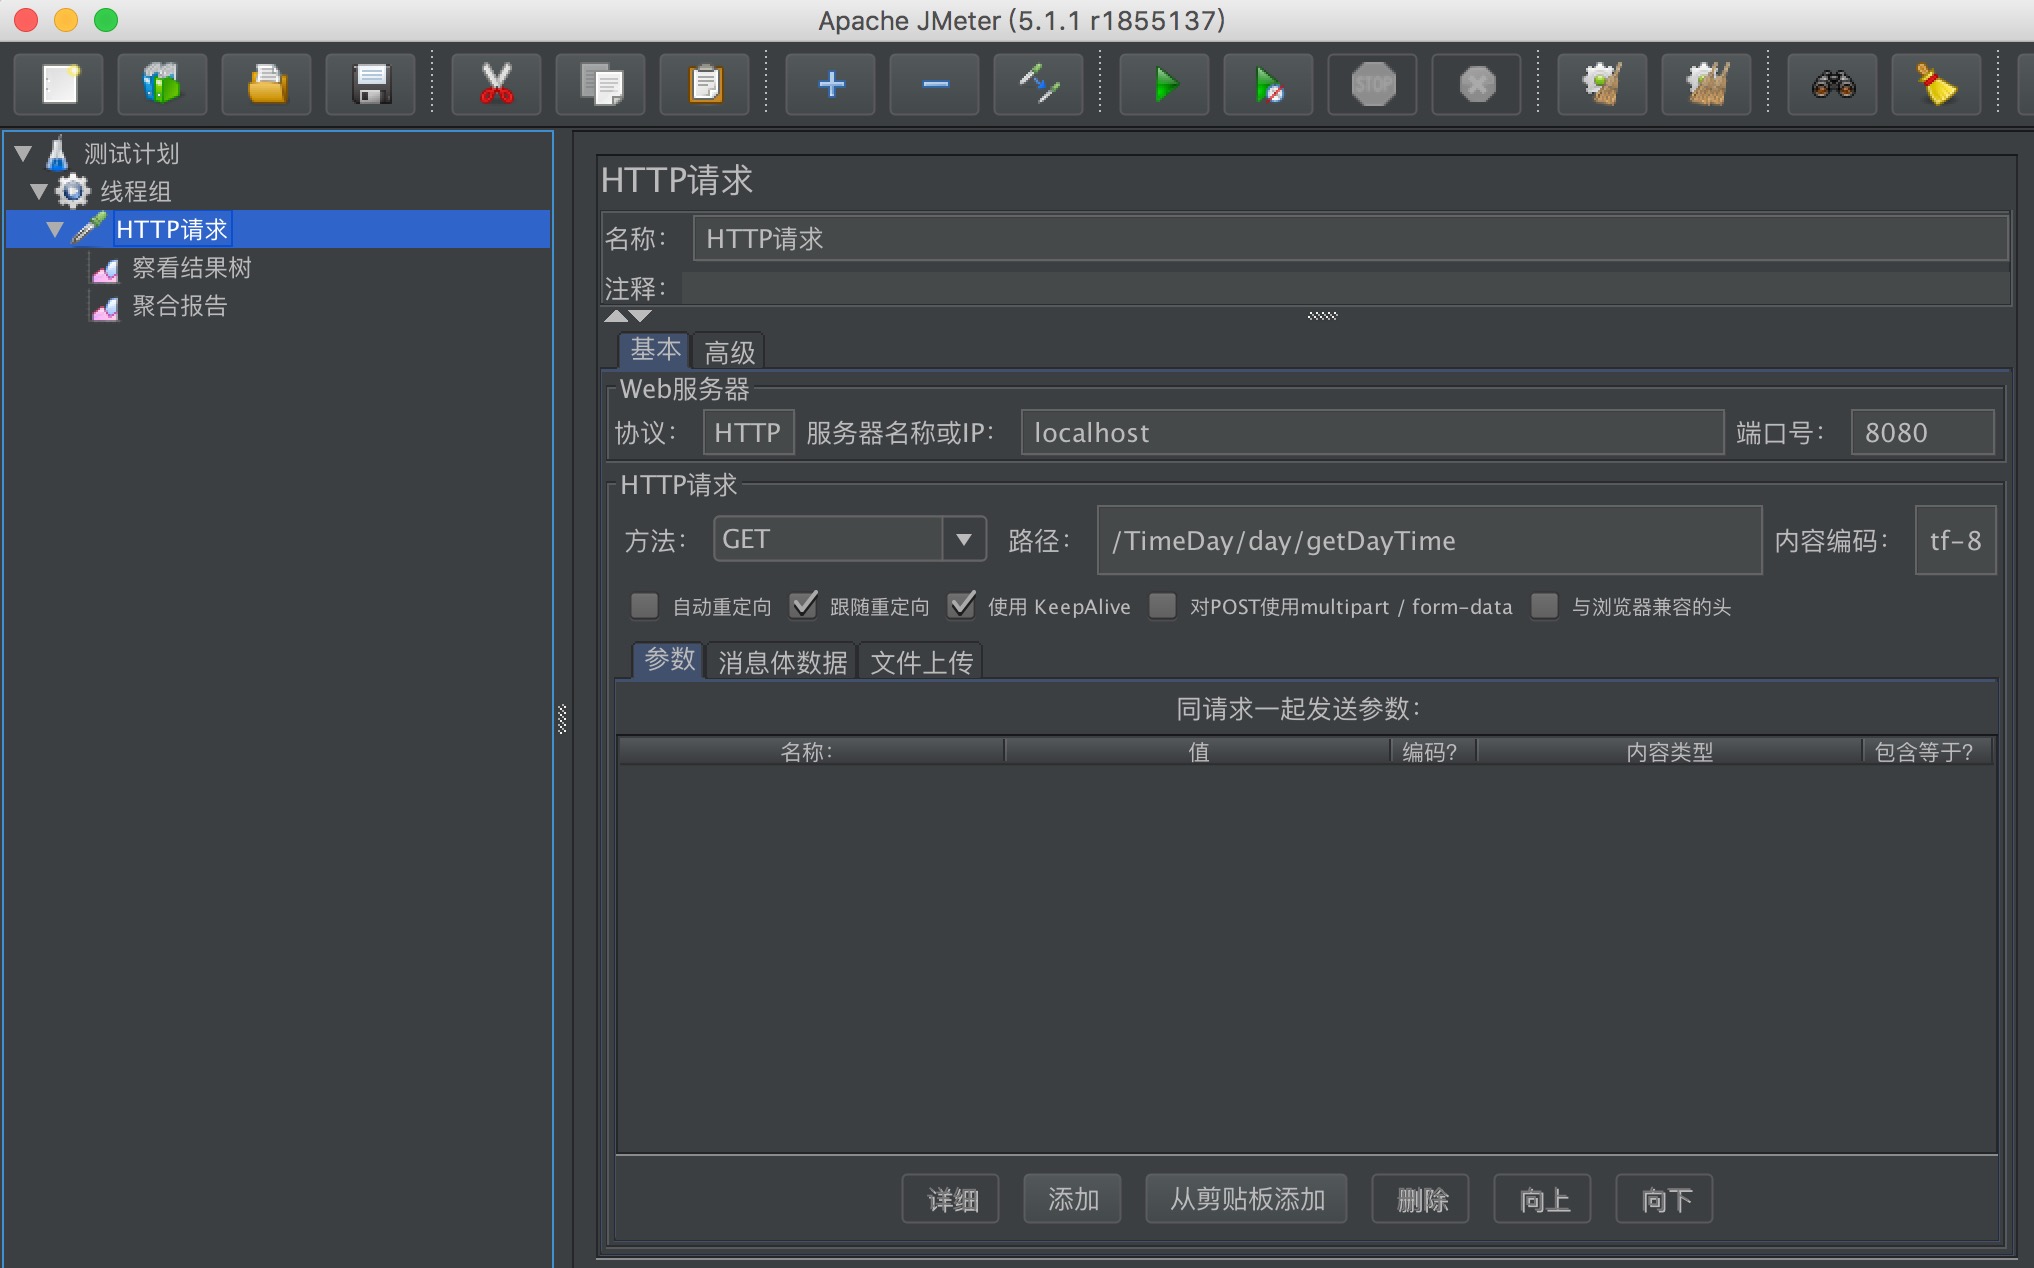Select the 参数 tab
Screen dimensions: 2034x1268
[x=669, y=660]
